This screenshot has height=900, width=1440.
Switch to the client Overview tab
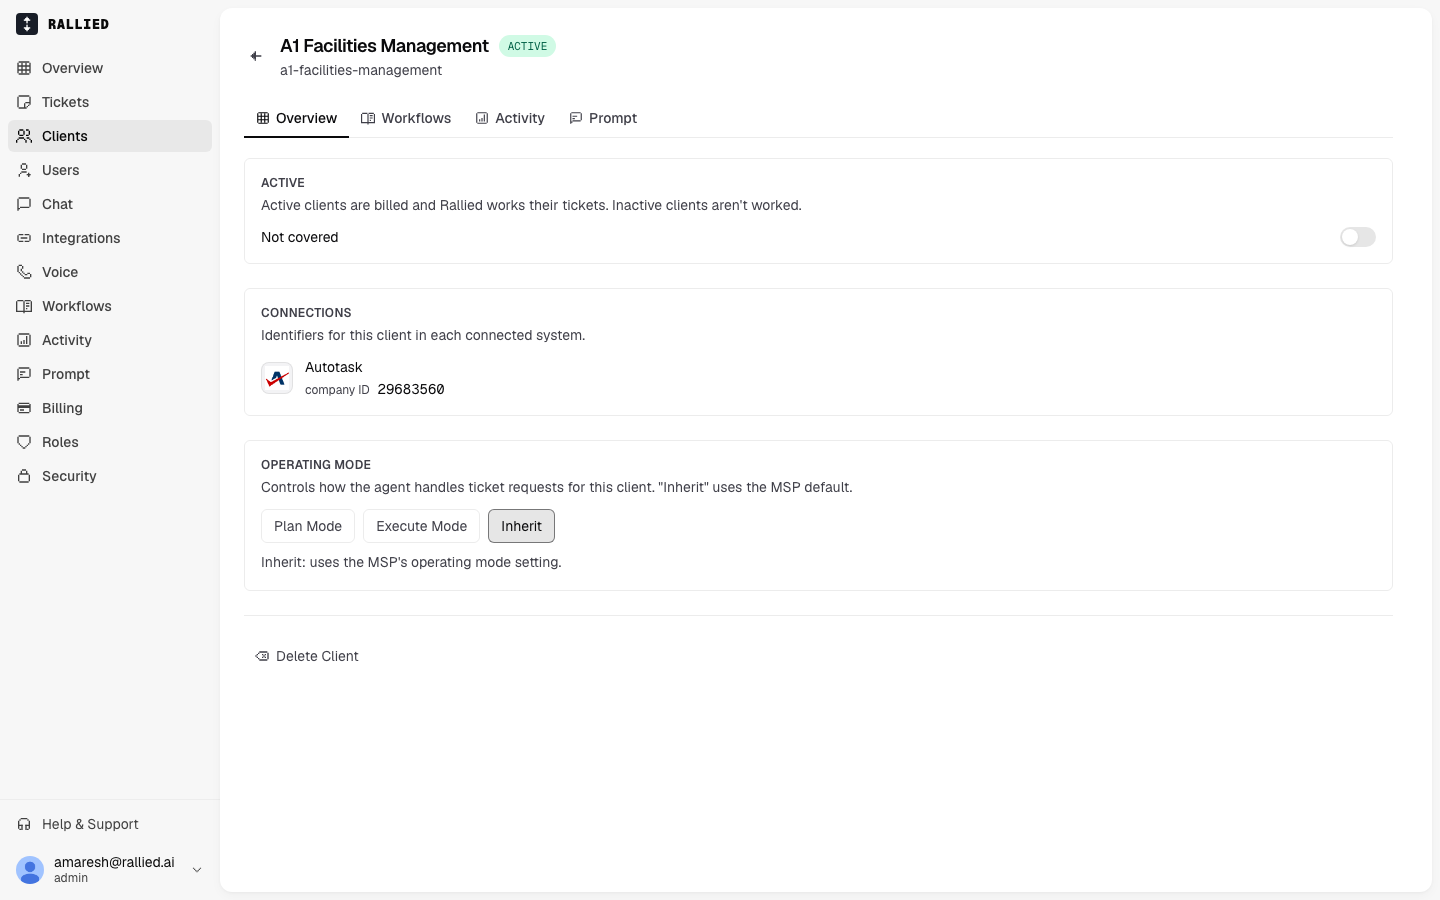click(296, 118)
